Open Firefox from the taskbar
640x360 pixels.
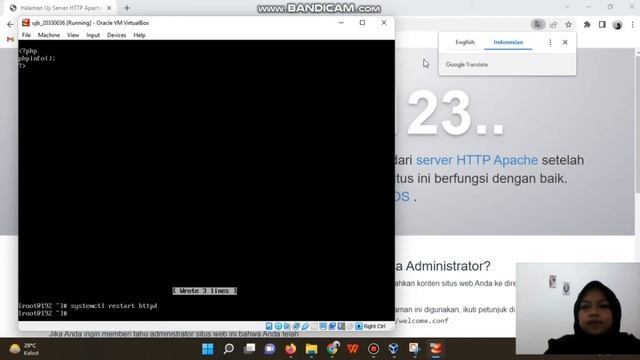[x=291, y=349]
